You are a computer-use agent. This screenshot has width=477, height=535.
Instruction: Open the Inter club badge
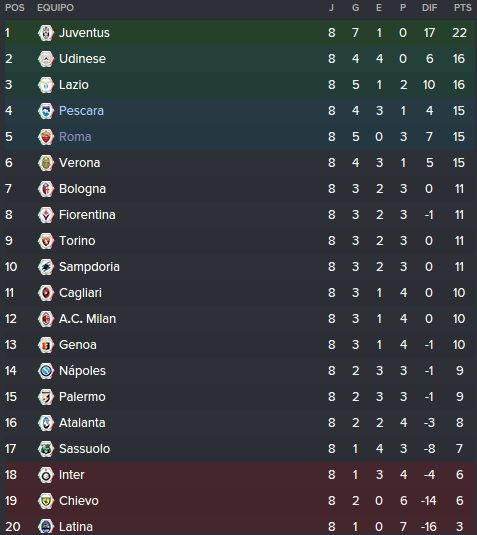click(x=46, y=475)
